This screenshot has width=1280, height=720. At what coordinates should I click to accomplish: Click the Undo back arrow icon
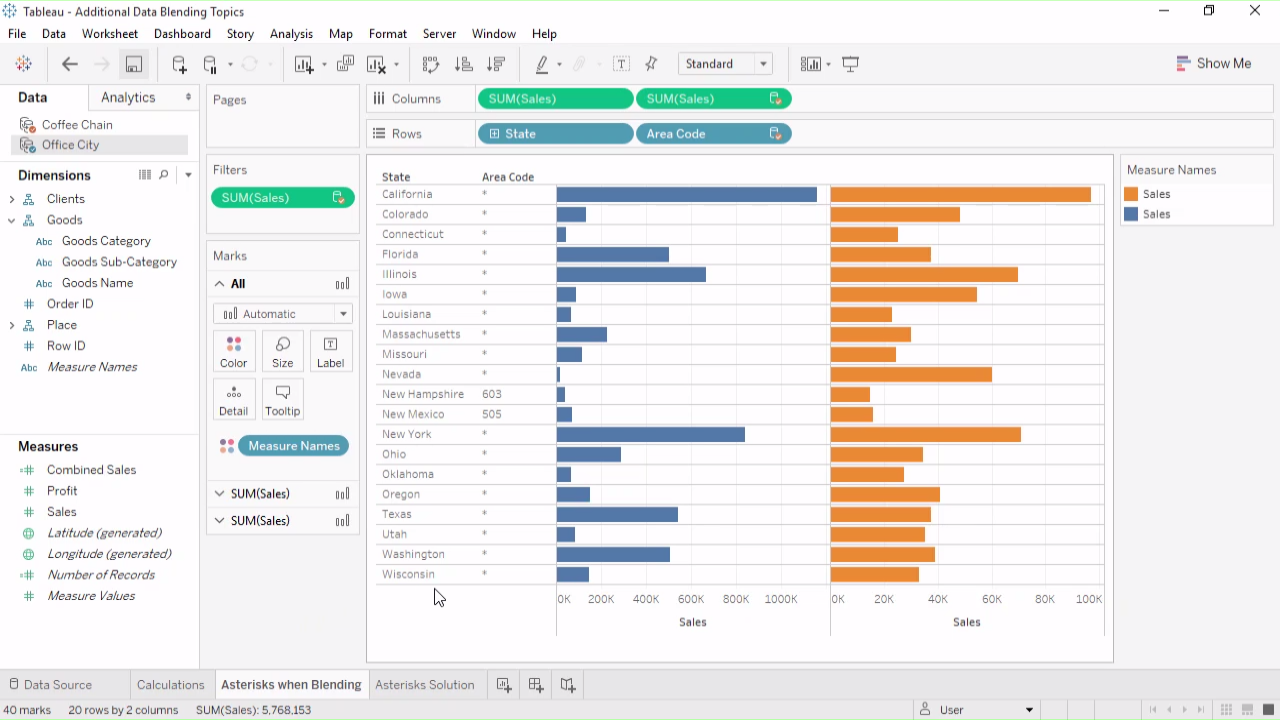pyautogui.click(x=69, y=64)
